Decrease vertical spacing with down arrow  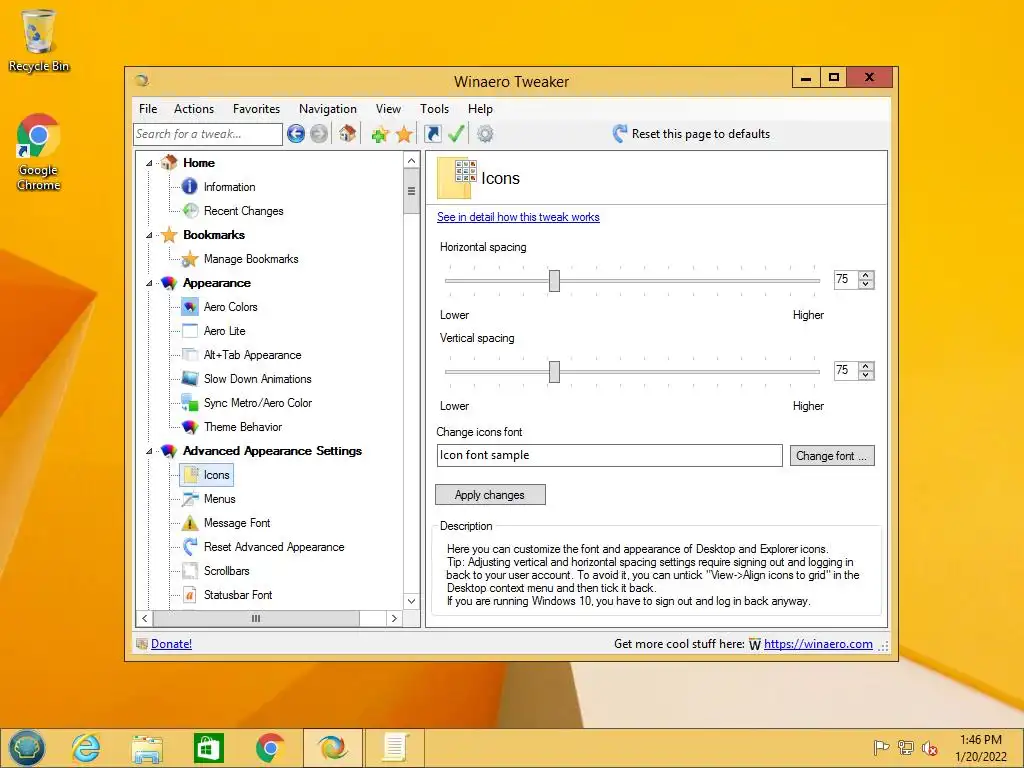click(x=866, y=375)
